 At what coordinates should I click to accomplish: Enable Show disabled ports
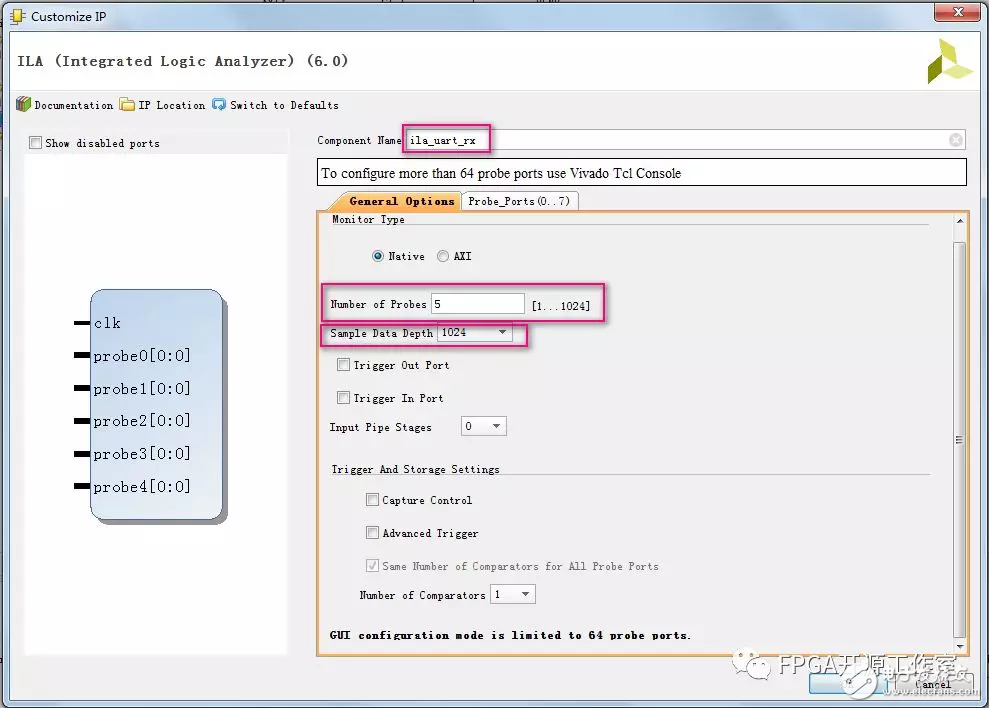[x=35, y=143]
